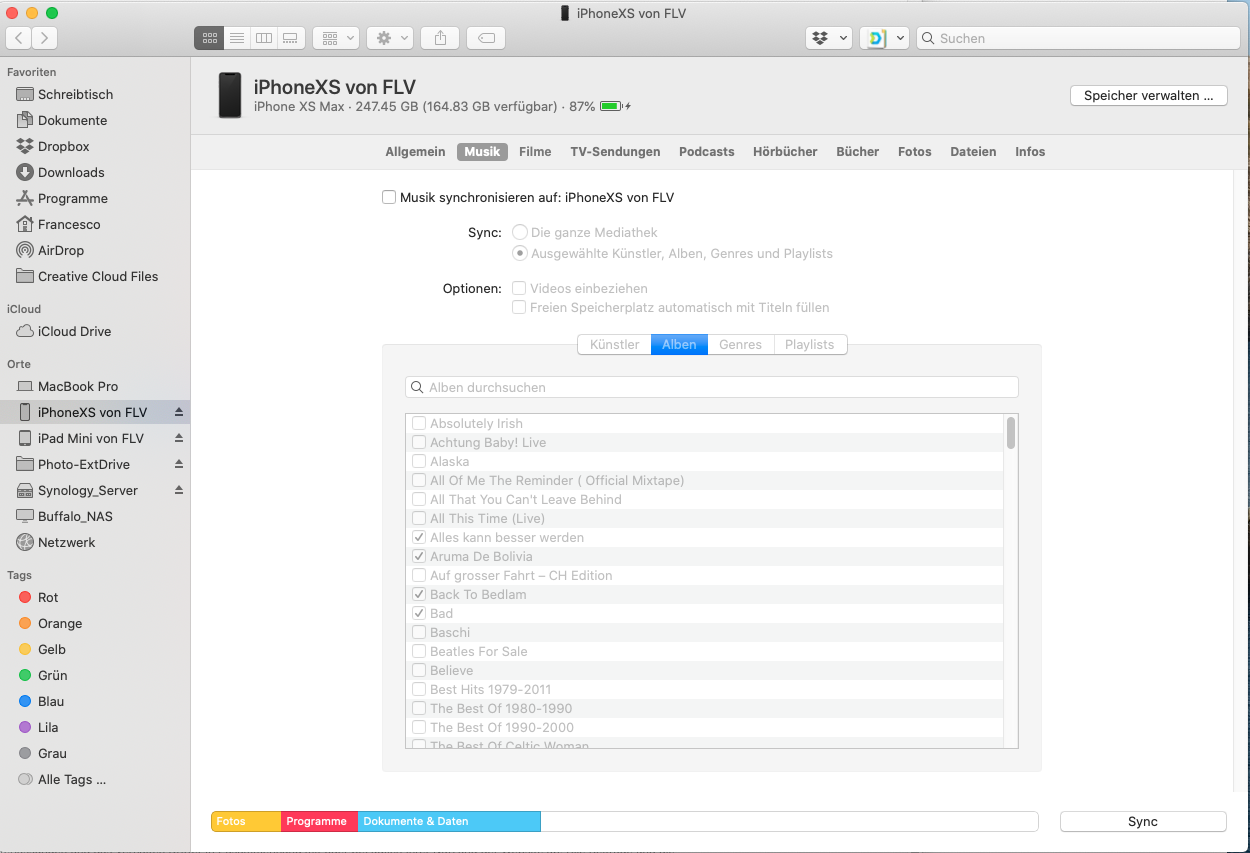1250x853 pixels.
Task: Click Speicher verwalten button
Action: point(1148,96)
